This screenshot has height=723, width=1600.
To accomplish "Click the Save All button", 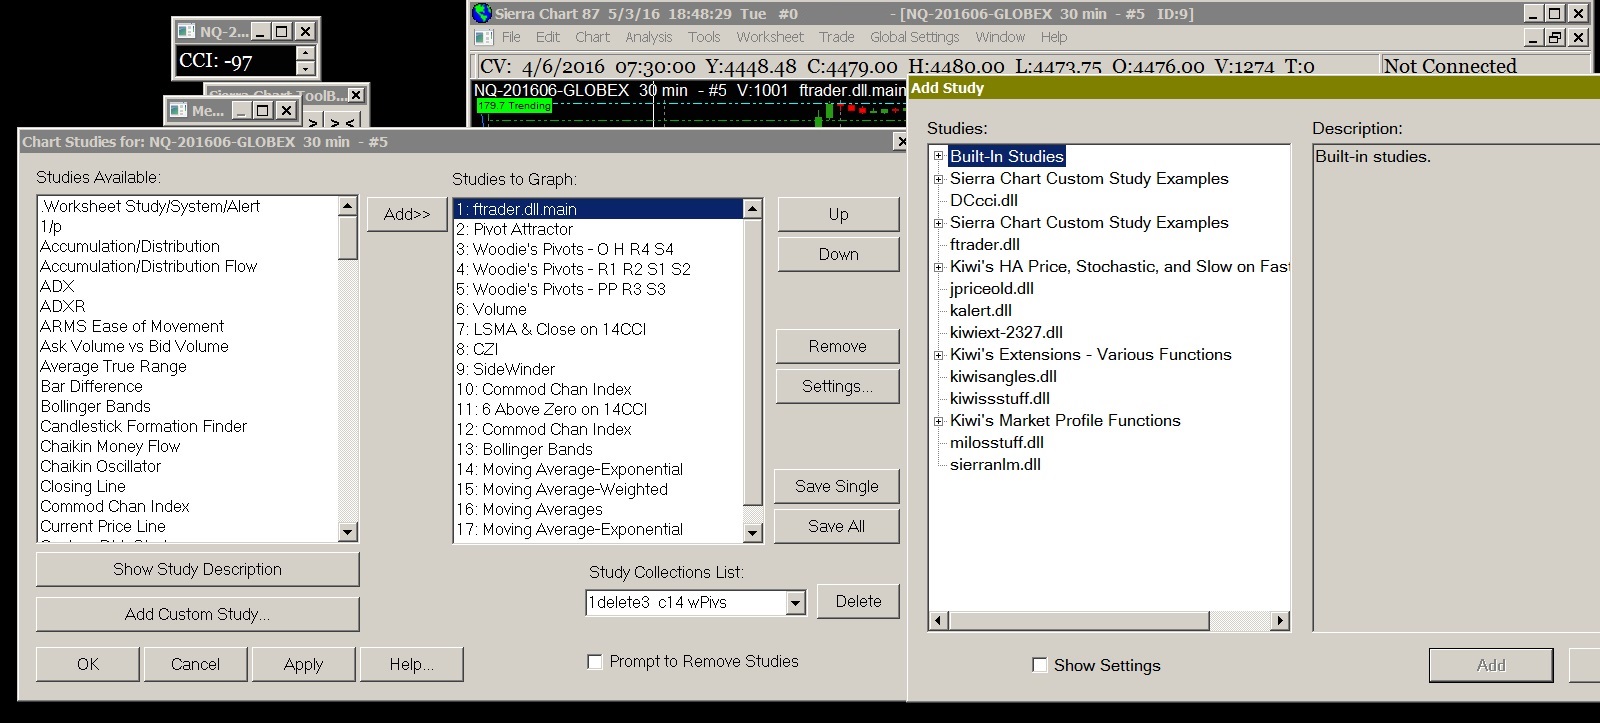I will [x=837, y=526].
